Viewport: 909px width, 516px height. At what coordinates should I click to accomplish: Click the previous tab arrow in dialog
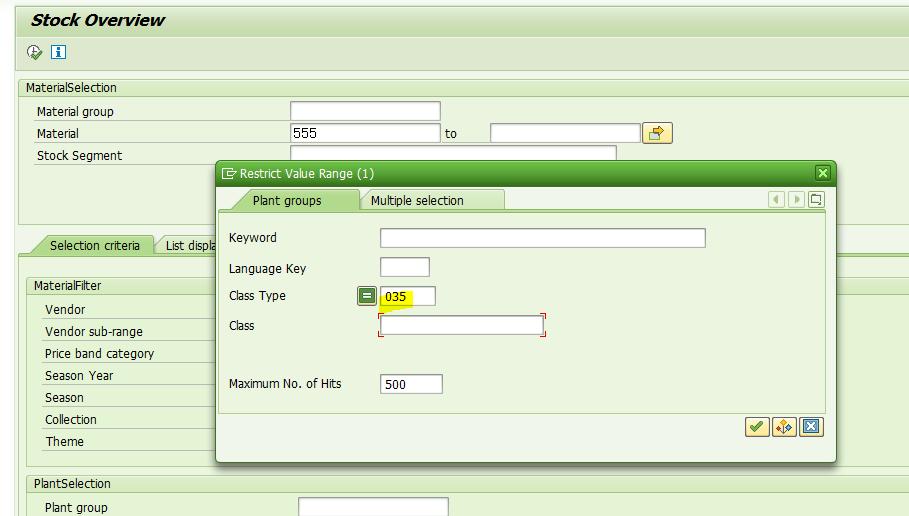(x=776, y=199)
